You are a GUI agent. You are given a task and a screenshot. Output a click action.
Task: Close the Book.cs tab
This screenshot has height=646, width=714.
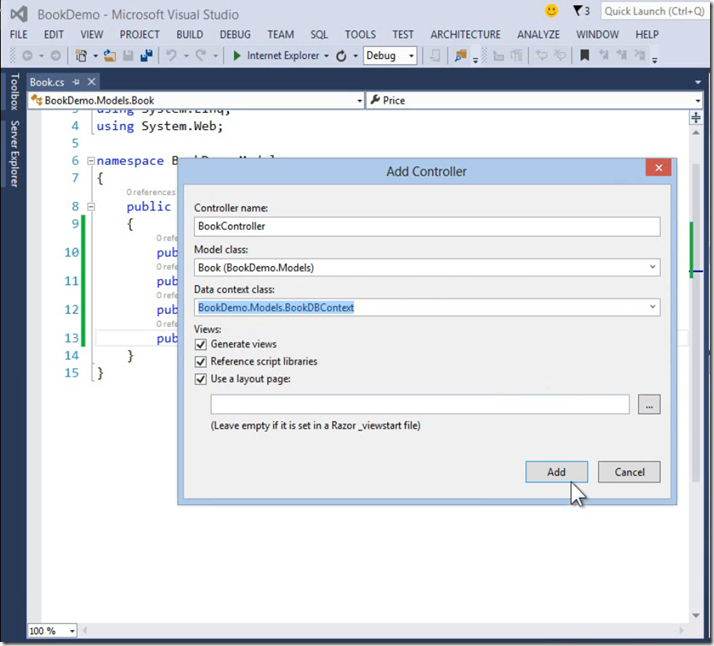tap(92, 81)
